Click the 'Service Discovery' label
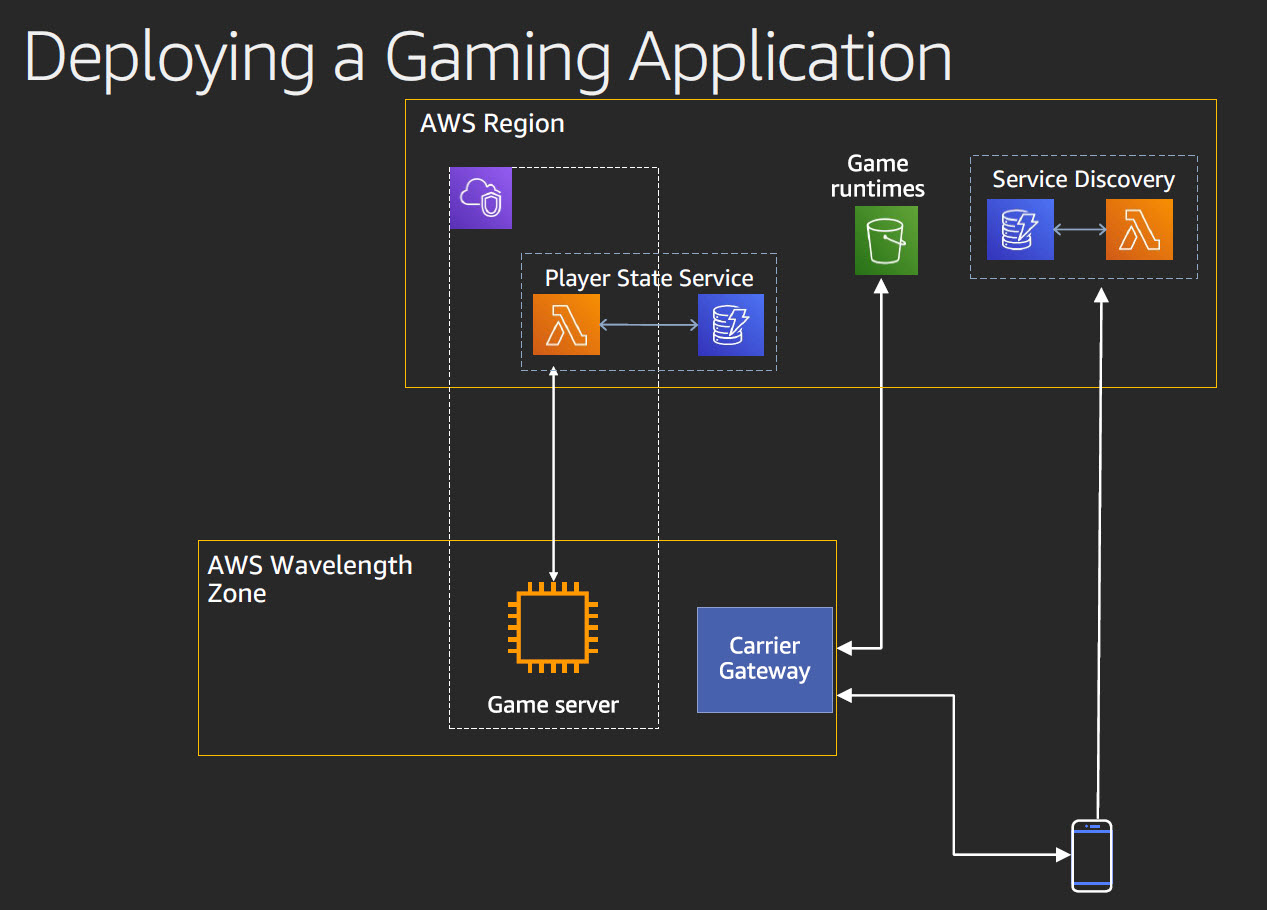Screen dimensions: 1267x910 click(1083, 180)
